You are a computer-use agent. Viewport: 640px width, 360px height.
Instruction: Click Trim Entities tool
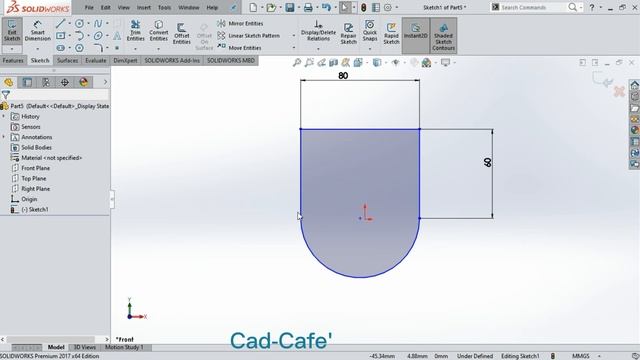pyautogui.click(x=136, y=30)
